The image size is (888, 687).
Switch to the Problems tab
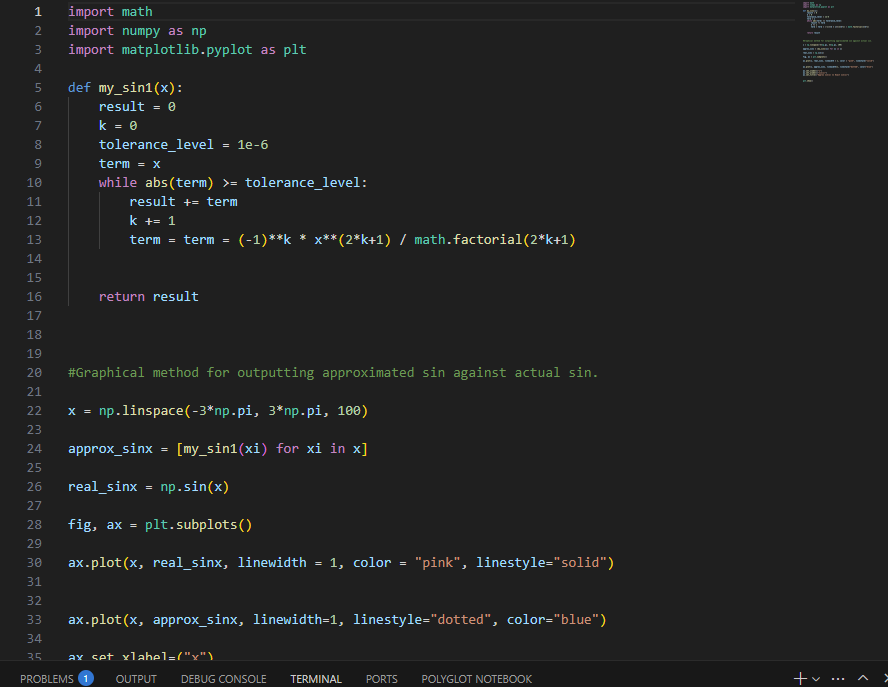tap(46, 679)
